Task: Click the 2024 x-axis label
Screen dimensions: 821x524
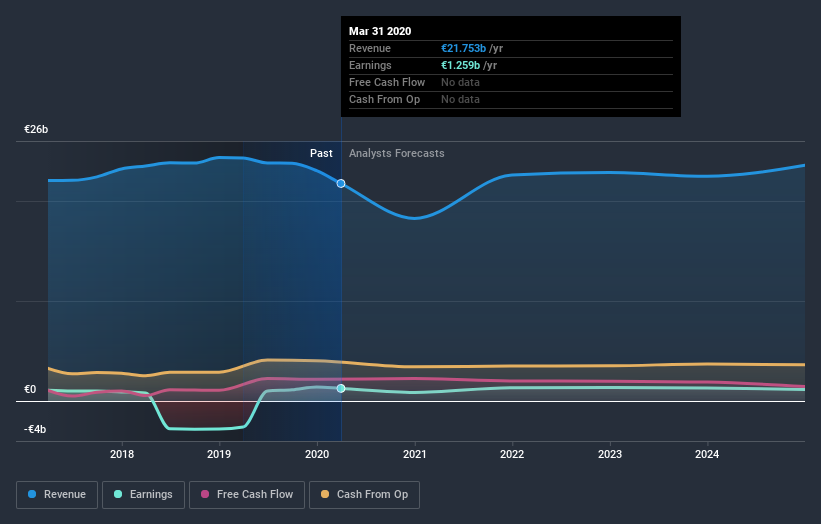Action: tap(707, 454)
